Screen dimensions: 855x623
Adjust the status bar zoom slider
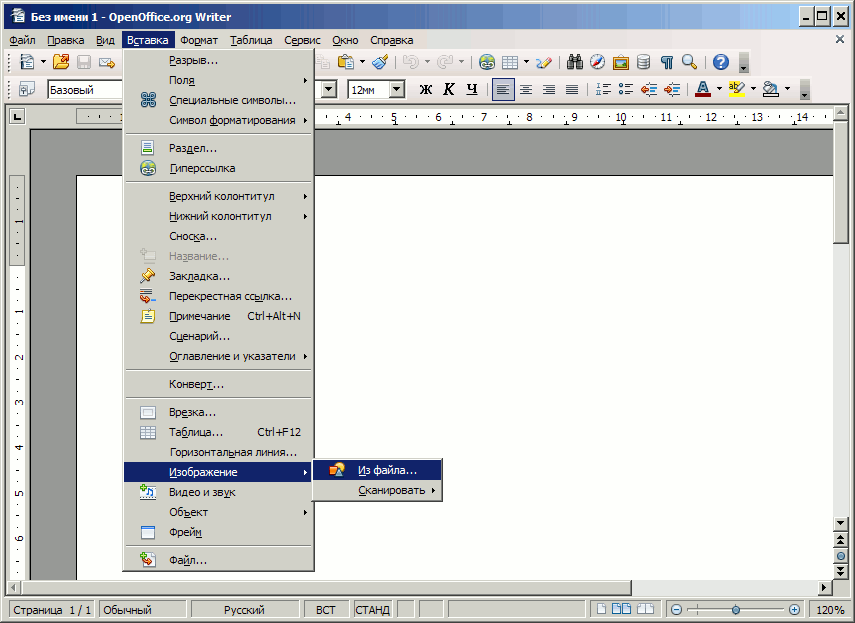click(x=736, y=610)
